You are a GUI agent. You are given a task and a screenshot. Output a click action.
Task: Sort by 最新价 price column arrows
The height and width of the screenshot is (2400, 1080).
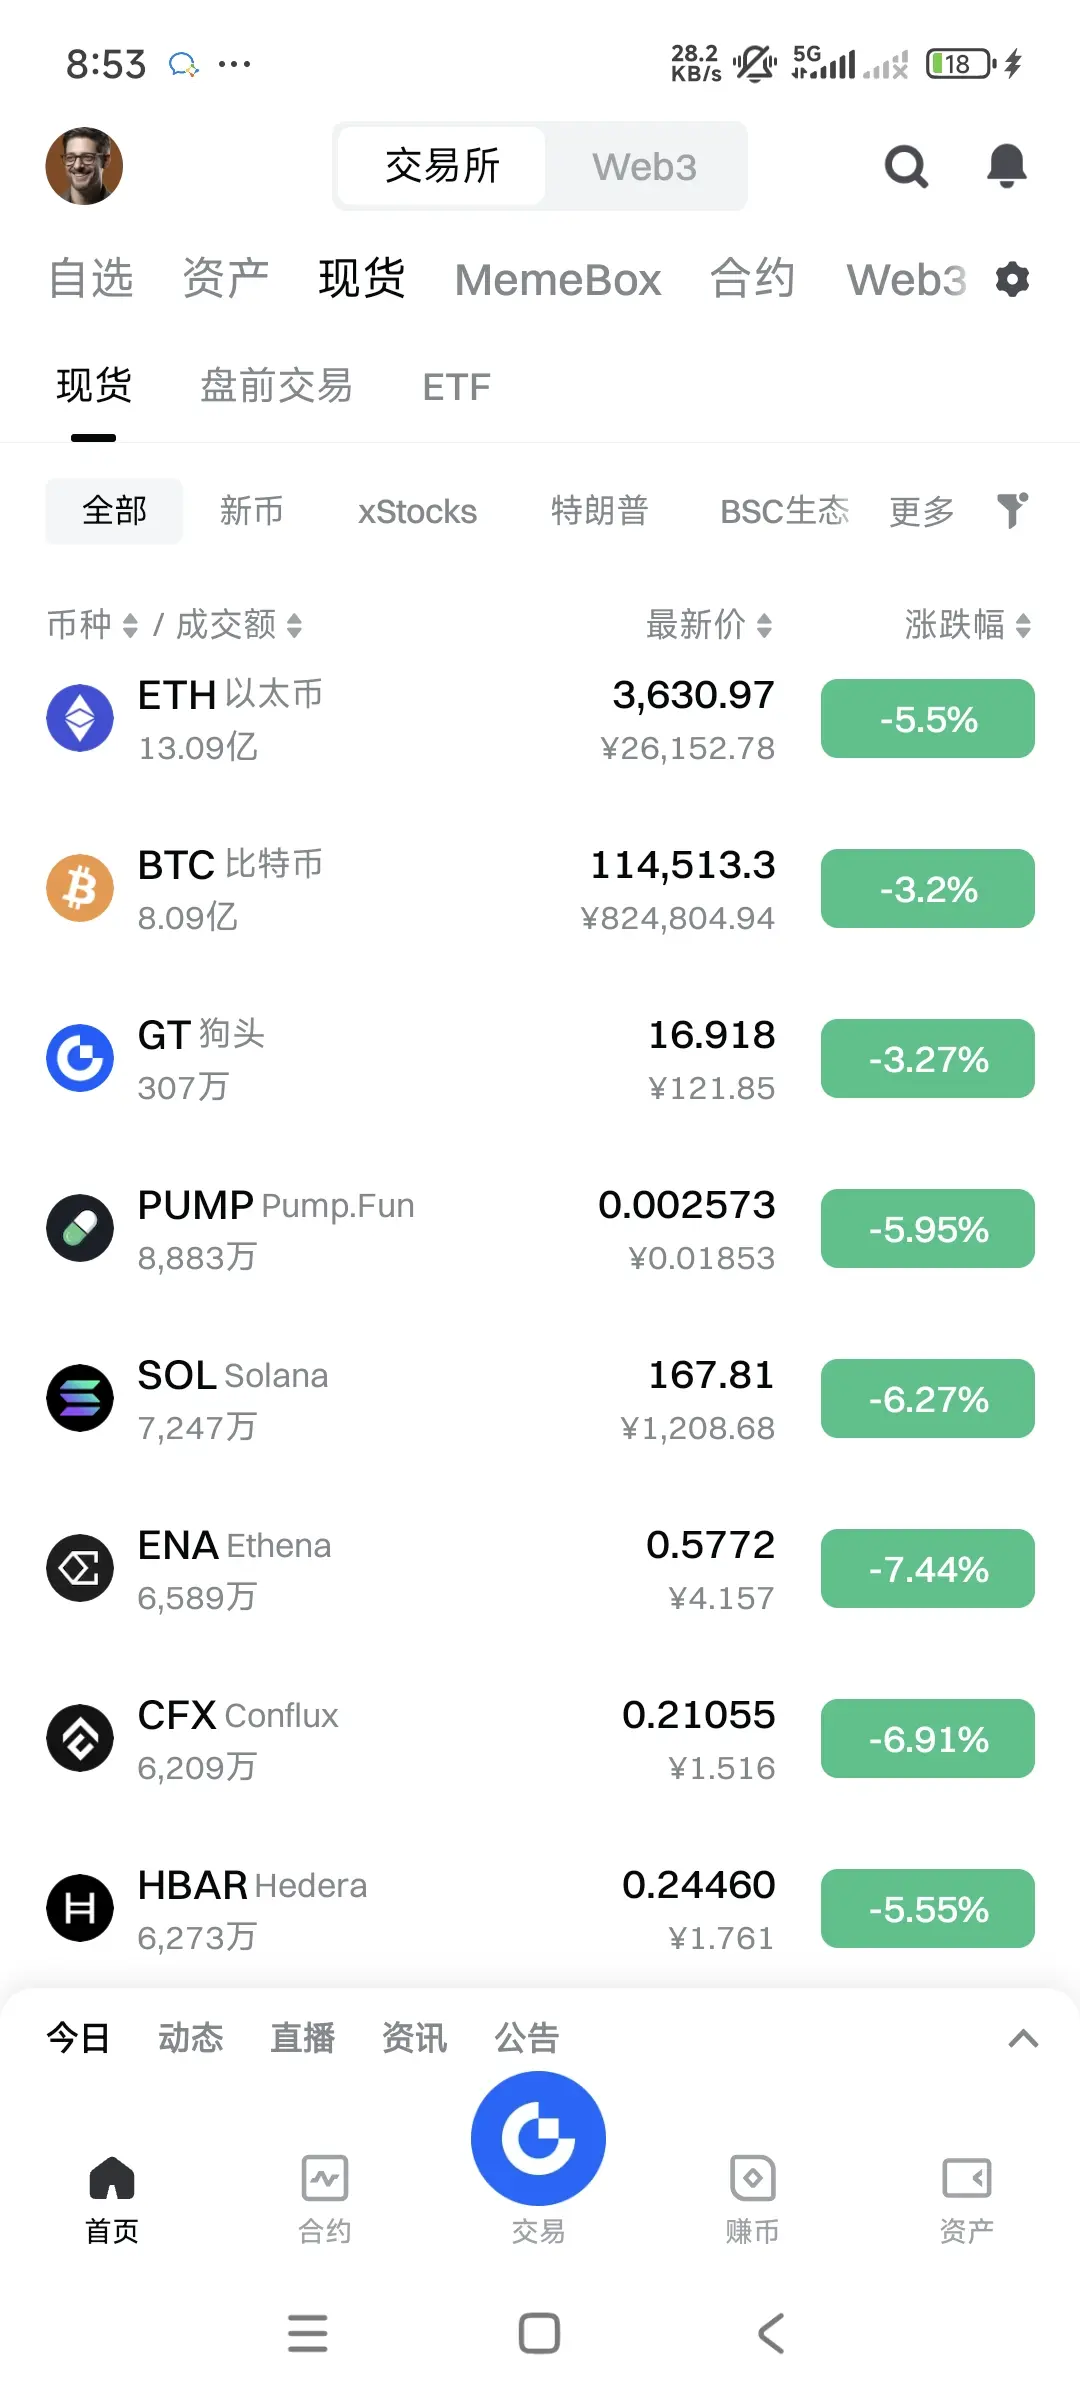pyautogui.click(x=764, y=625)
